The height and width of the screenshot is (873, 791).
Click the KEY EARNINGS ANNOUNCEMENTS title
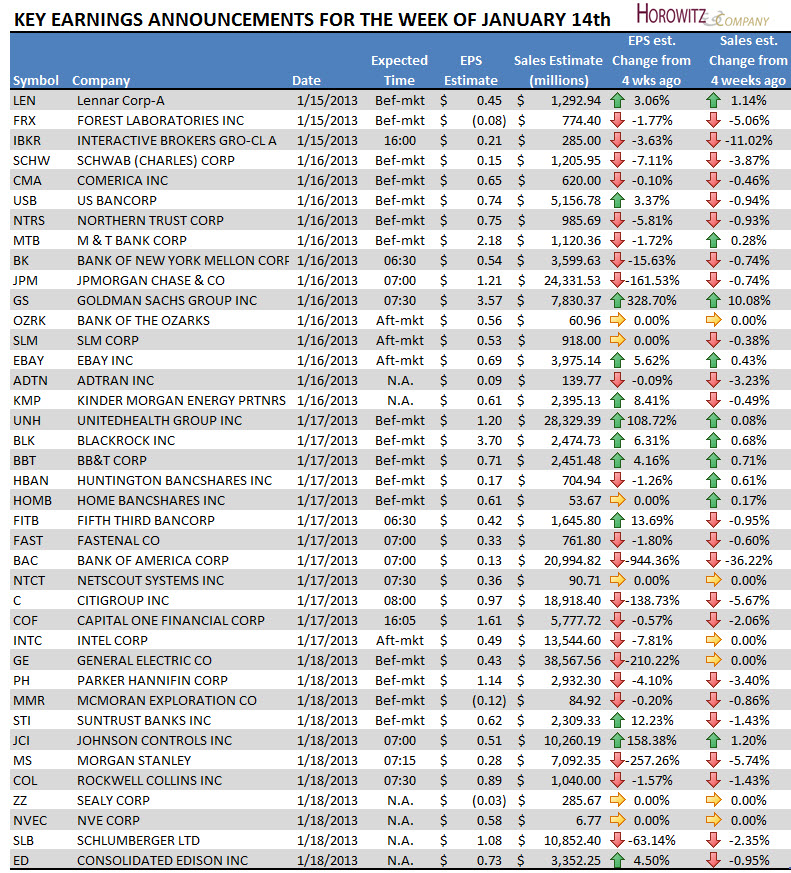pos(312,19)
